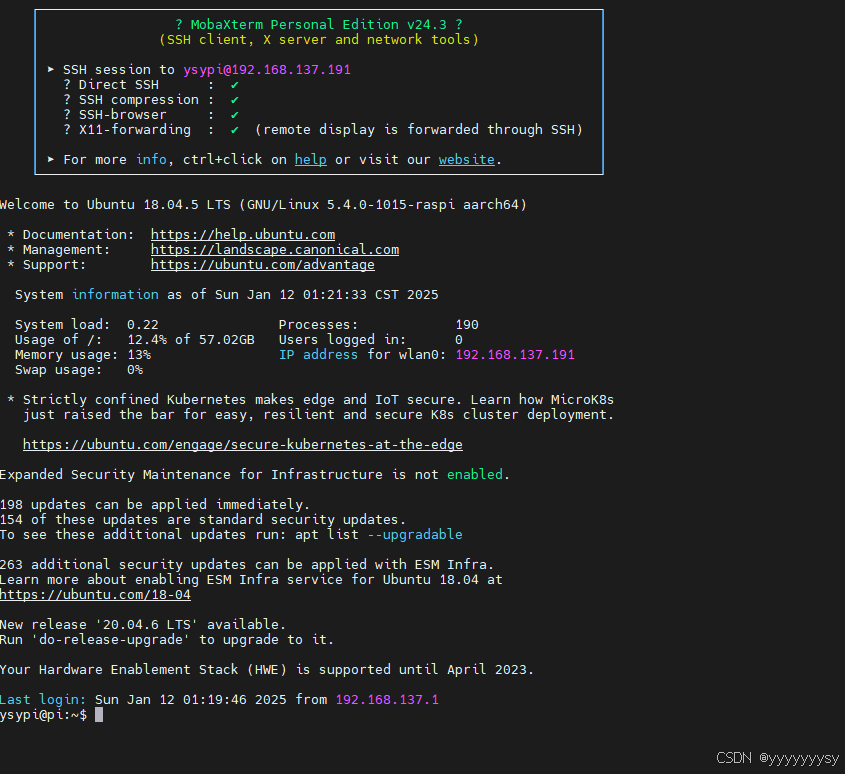Click the 'Swap usage: 0%' entry
This screenshot has width=845, height=774.
(x=79, y=370)
